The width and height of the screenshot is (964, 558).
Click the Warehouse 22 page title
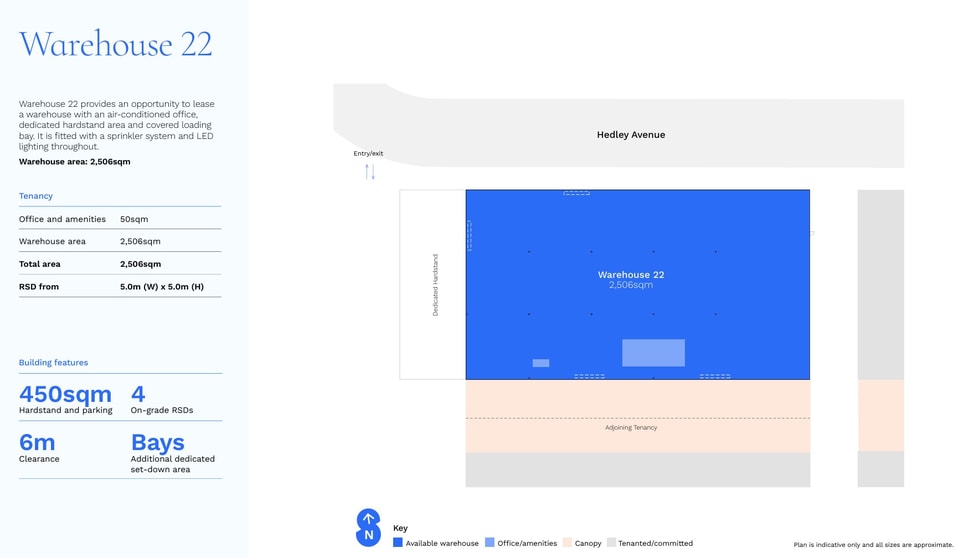point(116,44)
